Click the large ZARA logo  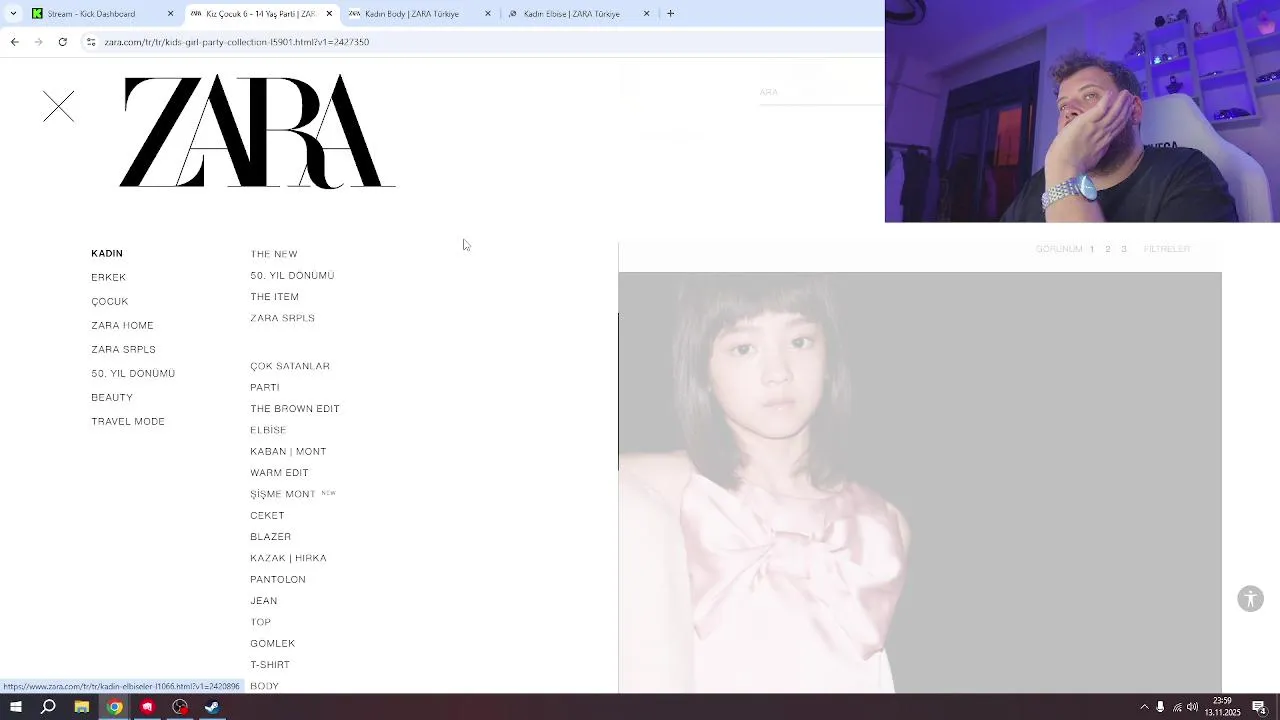coord(257,131)
